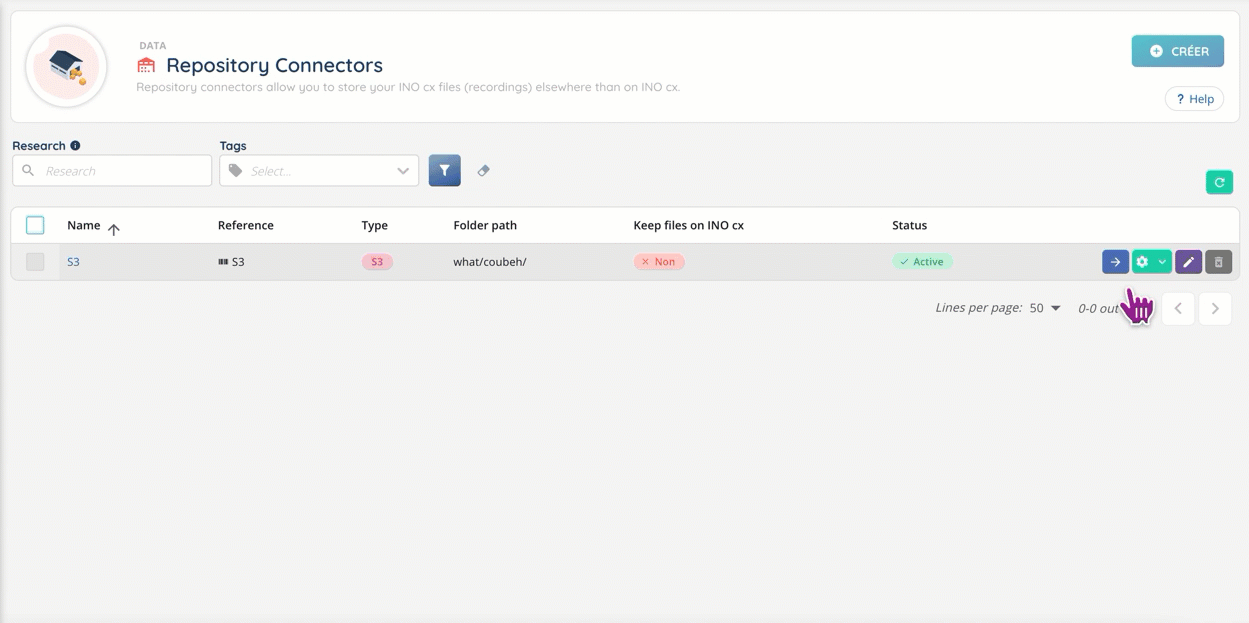Open the green gear settings menu for S3
Screen dimensions: 1249x623
pyautogui.click(x=1151, y=262)
